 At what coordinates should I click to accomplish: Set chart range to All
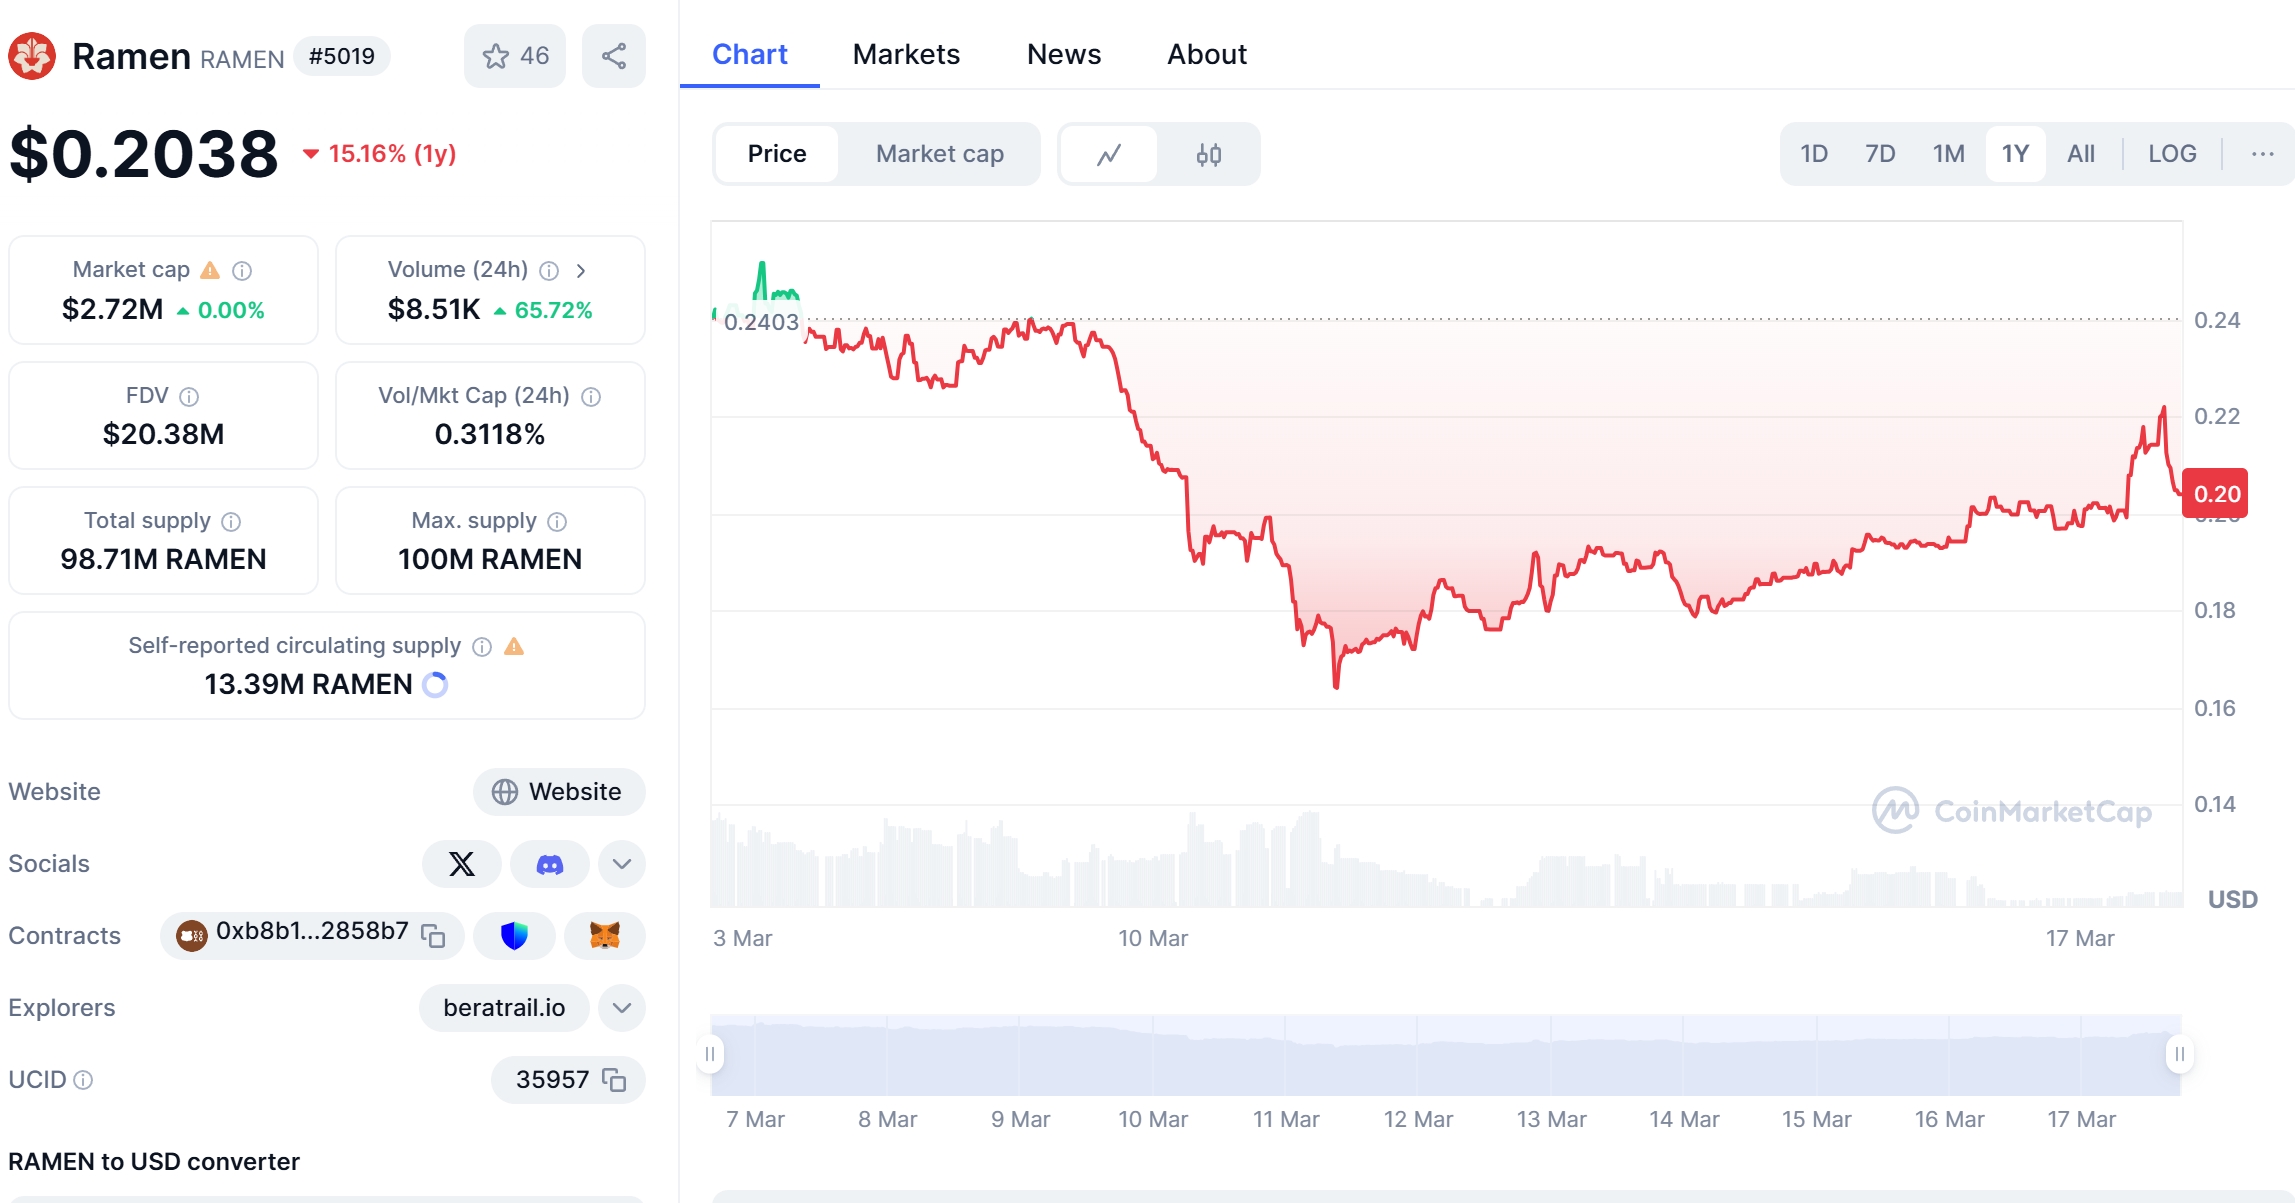click(x=2081, y=154)
